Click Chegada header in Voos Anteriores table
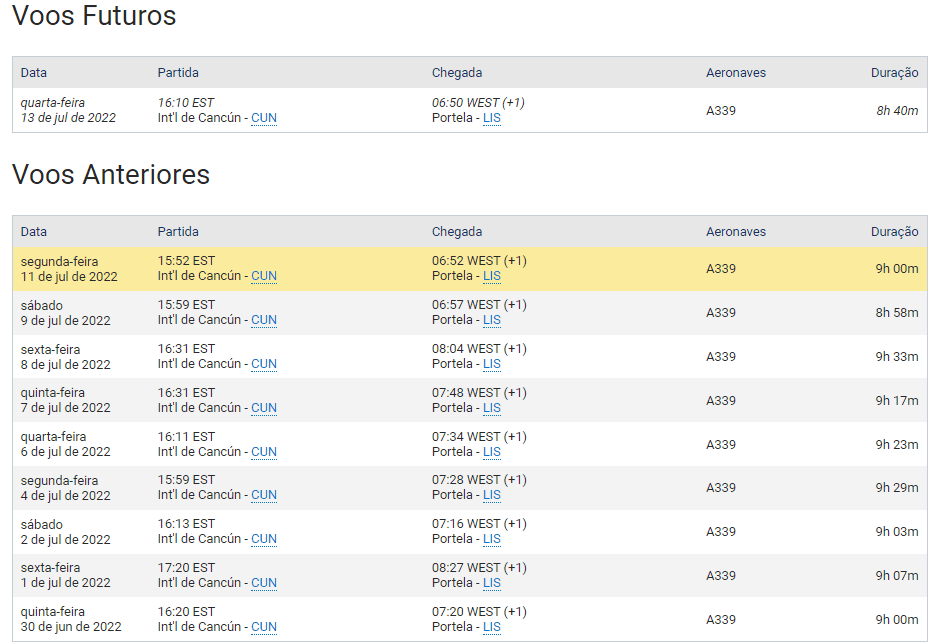This screenshot has height=644, width=932. 457,232
